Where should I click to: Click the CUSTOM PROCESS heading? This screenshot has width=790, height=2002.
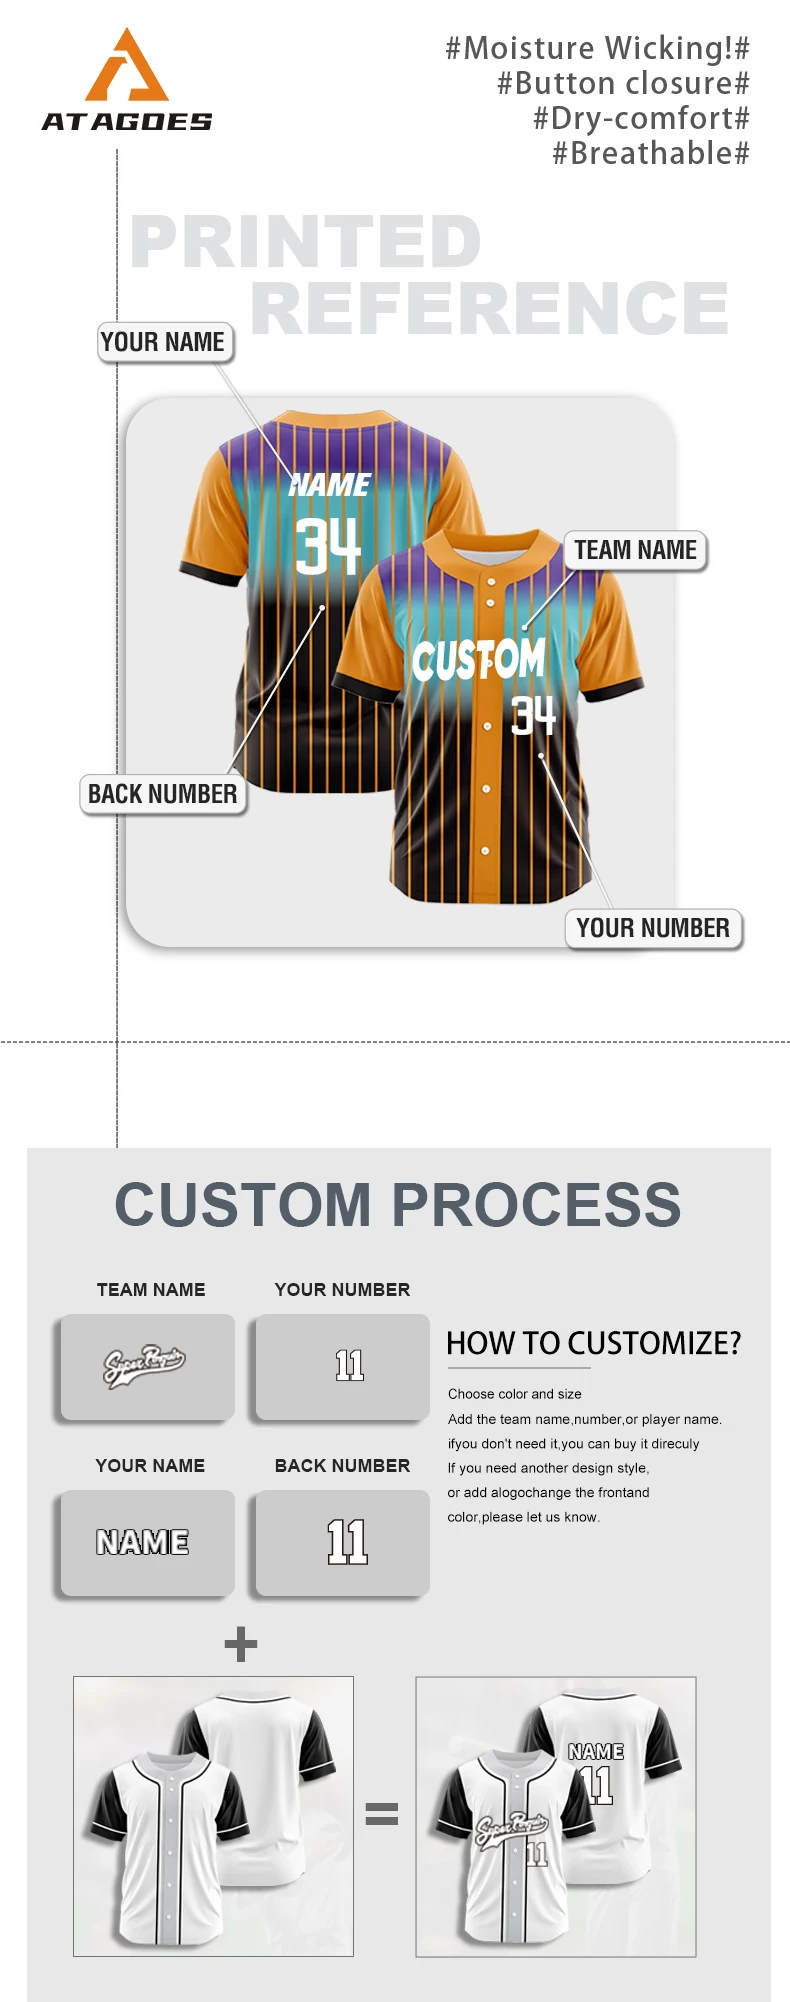398,1204
